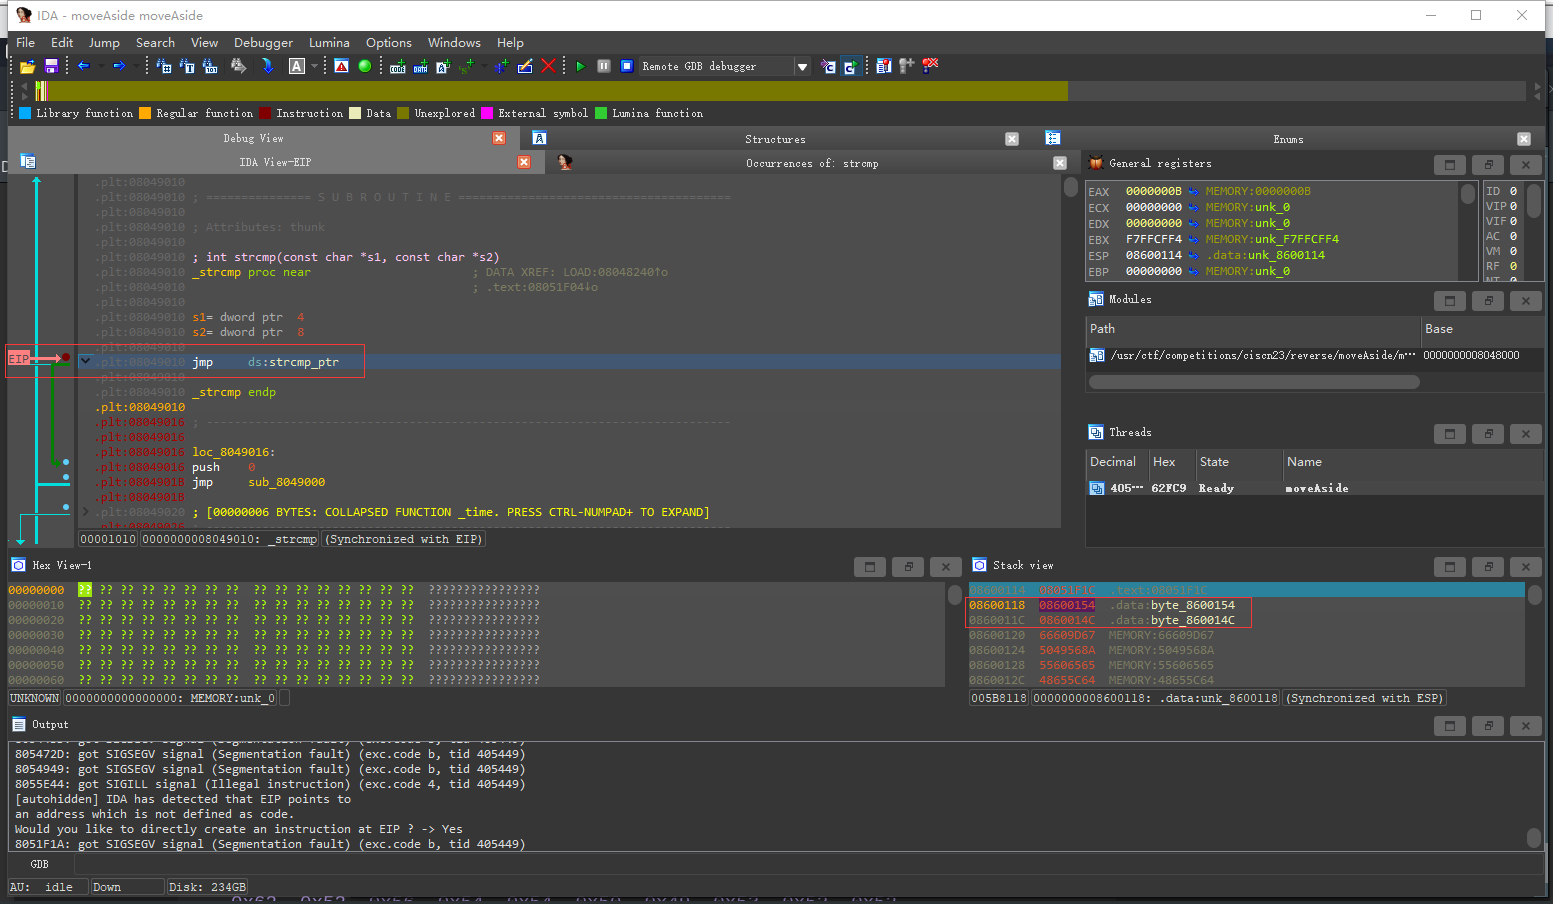1553x904 pixels.
Task: Open the Options menu
Action: pyautogui.click(x=389, y=43)
